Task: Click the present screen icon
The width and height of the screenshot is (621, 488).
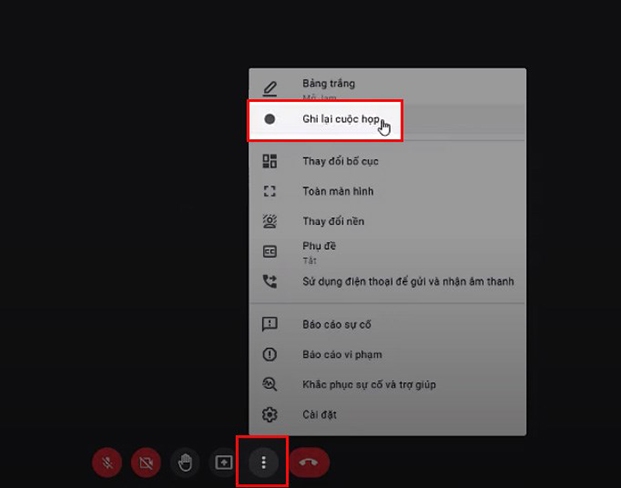Action: (224, 462)
